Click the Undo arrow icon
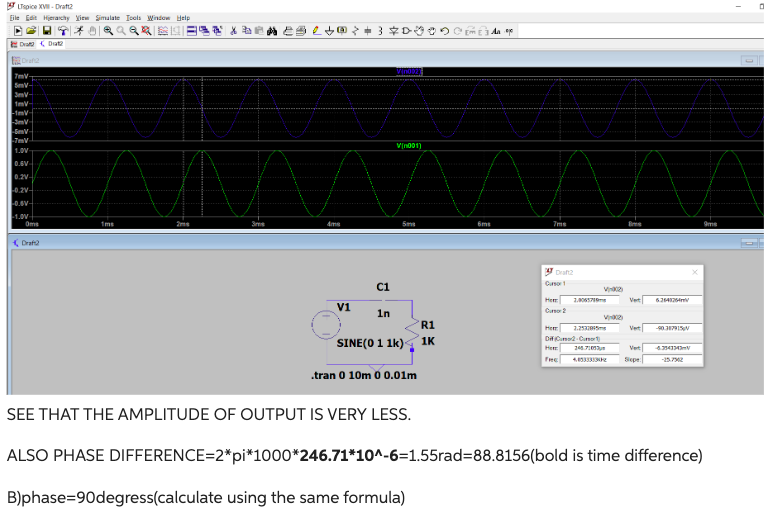The width and height of the screenshot is (777, 517). pyautogui.click(x=444, y=31)
